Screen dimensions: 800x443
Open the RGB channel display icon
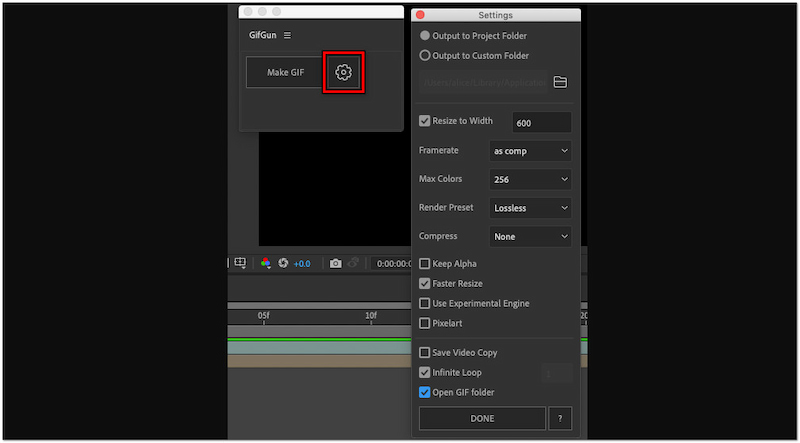coord(266,263)
